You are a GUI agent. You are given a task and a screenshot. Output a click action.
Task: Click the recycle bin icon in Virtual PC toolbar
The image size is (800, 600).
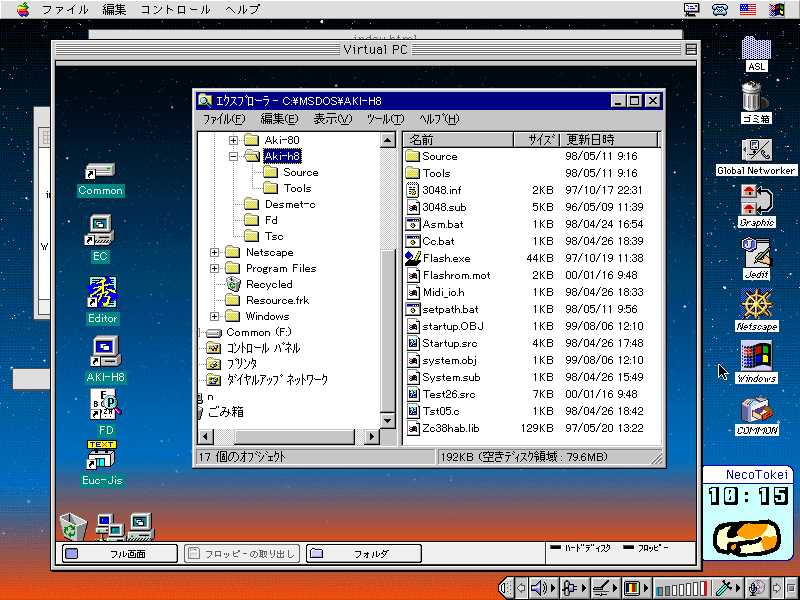(71, 527)
